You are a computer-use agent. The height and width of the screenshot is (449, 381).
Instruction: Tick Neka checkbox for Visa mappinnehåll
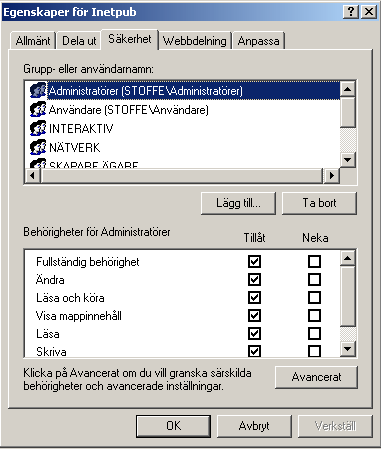(x=314, y=315)
